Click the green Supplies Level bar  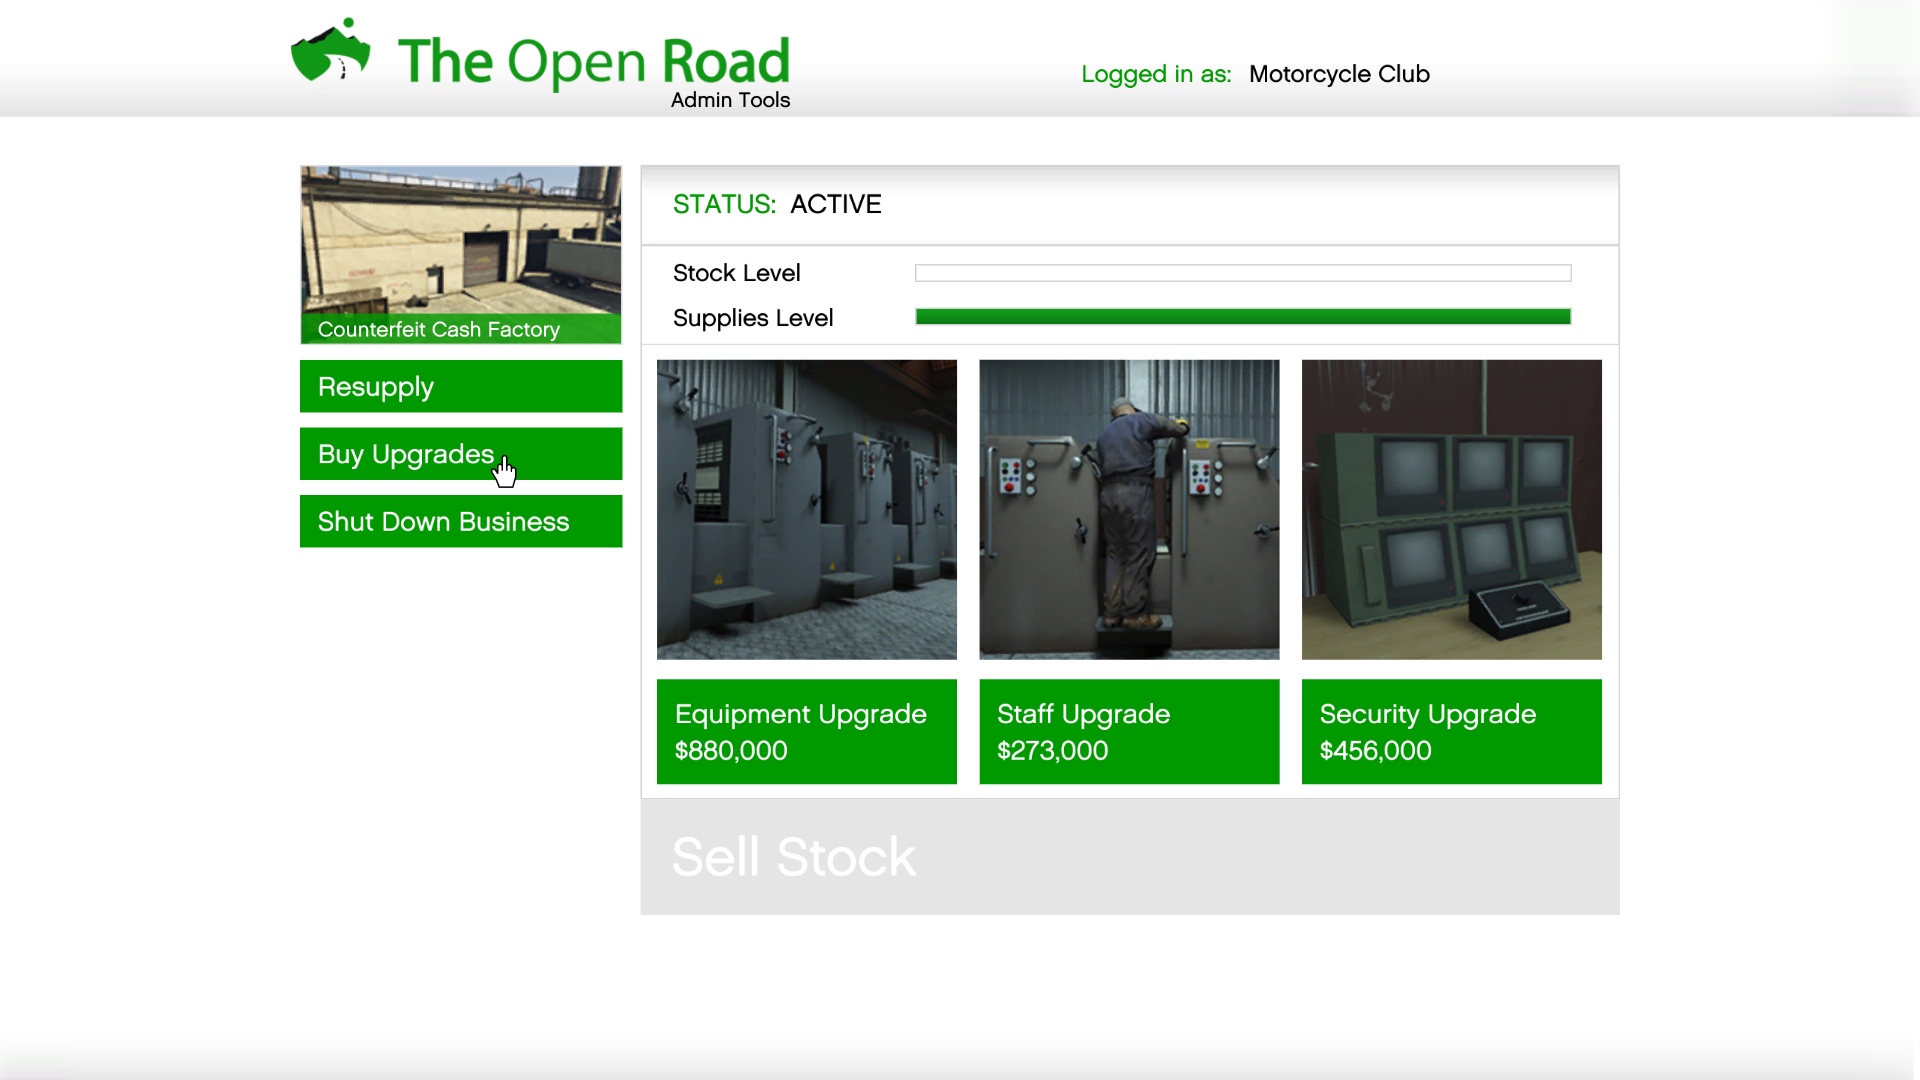click(1242, 317)
